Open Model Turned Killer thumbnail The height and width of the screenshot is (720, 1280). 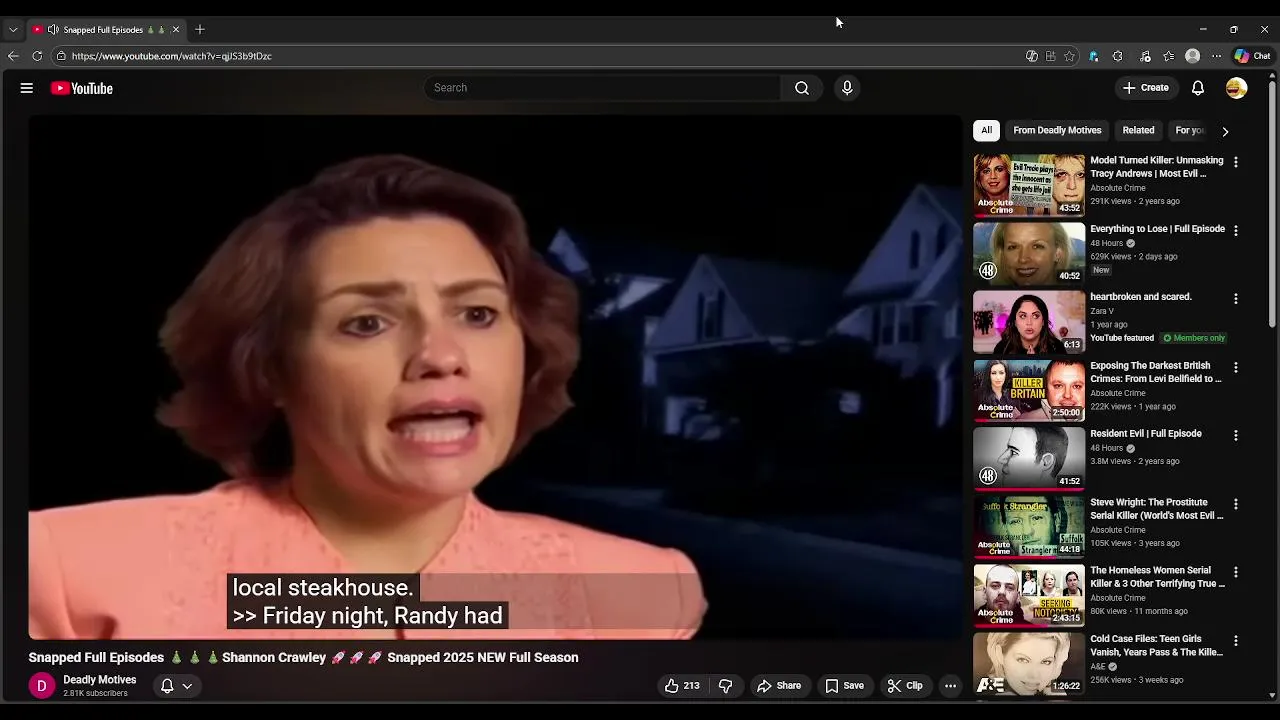[x=1029, y=185]
